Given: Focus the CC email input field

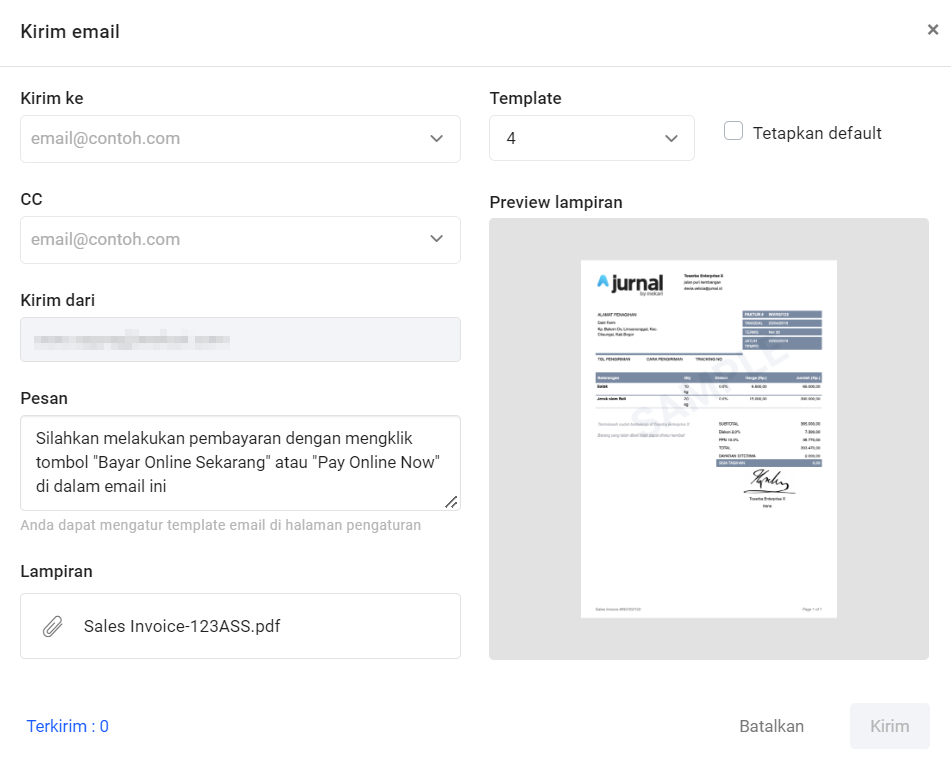Looking at the screenshot, I should coord(220,239).
